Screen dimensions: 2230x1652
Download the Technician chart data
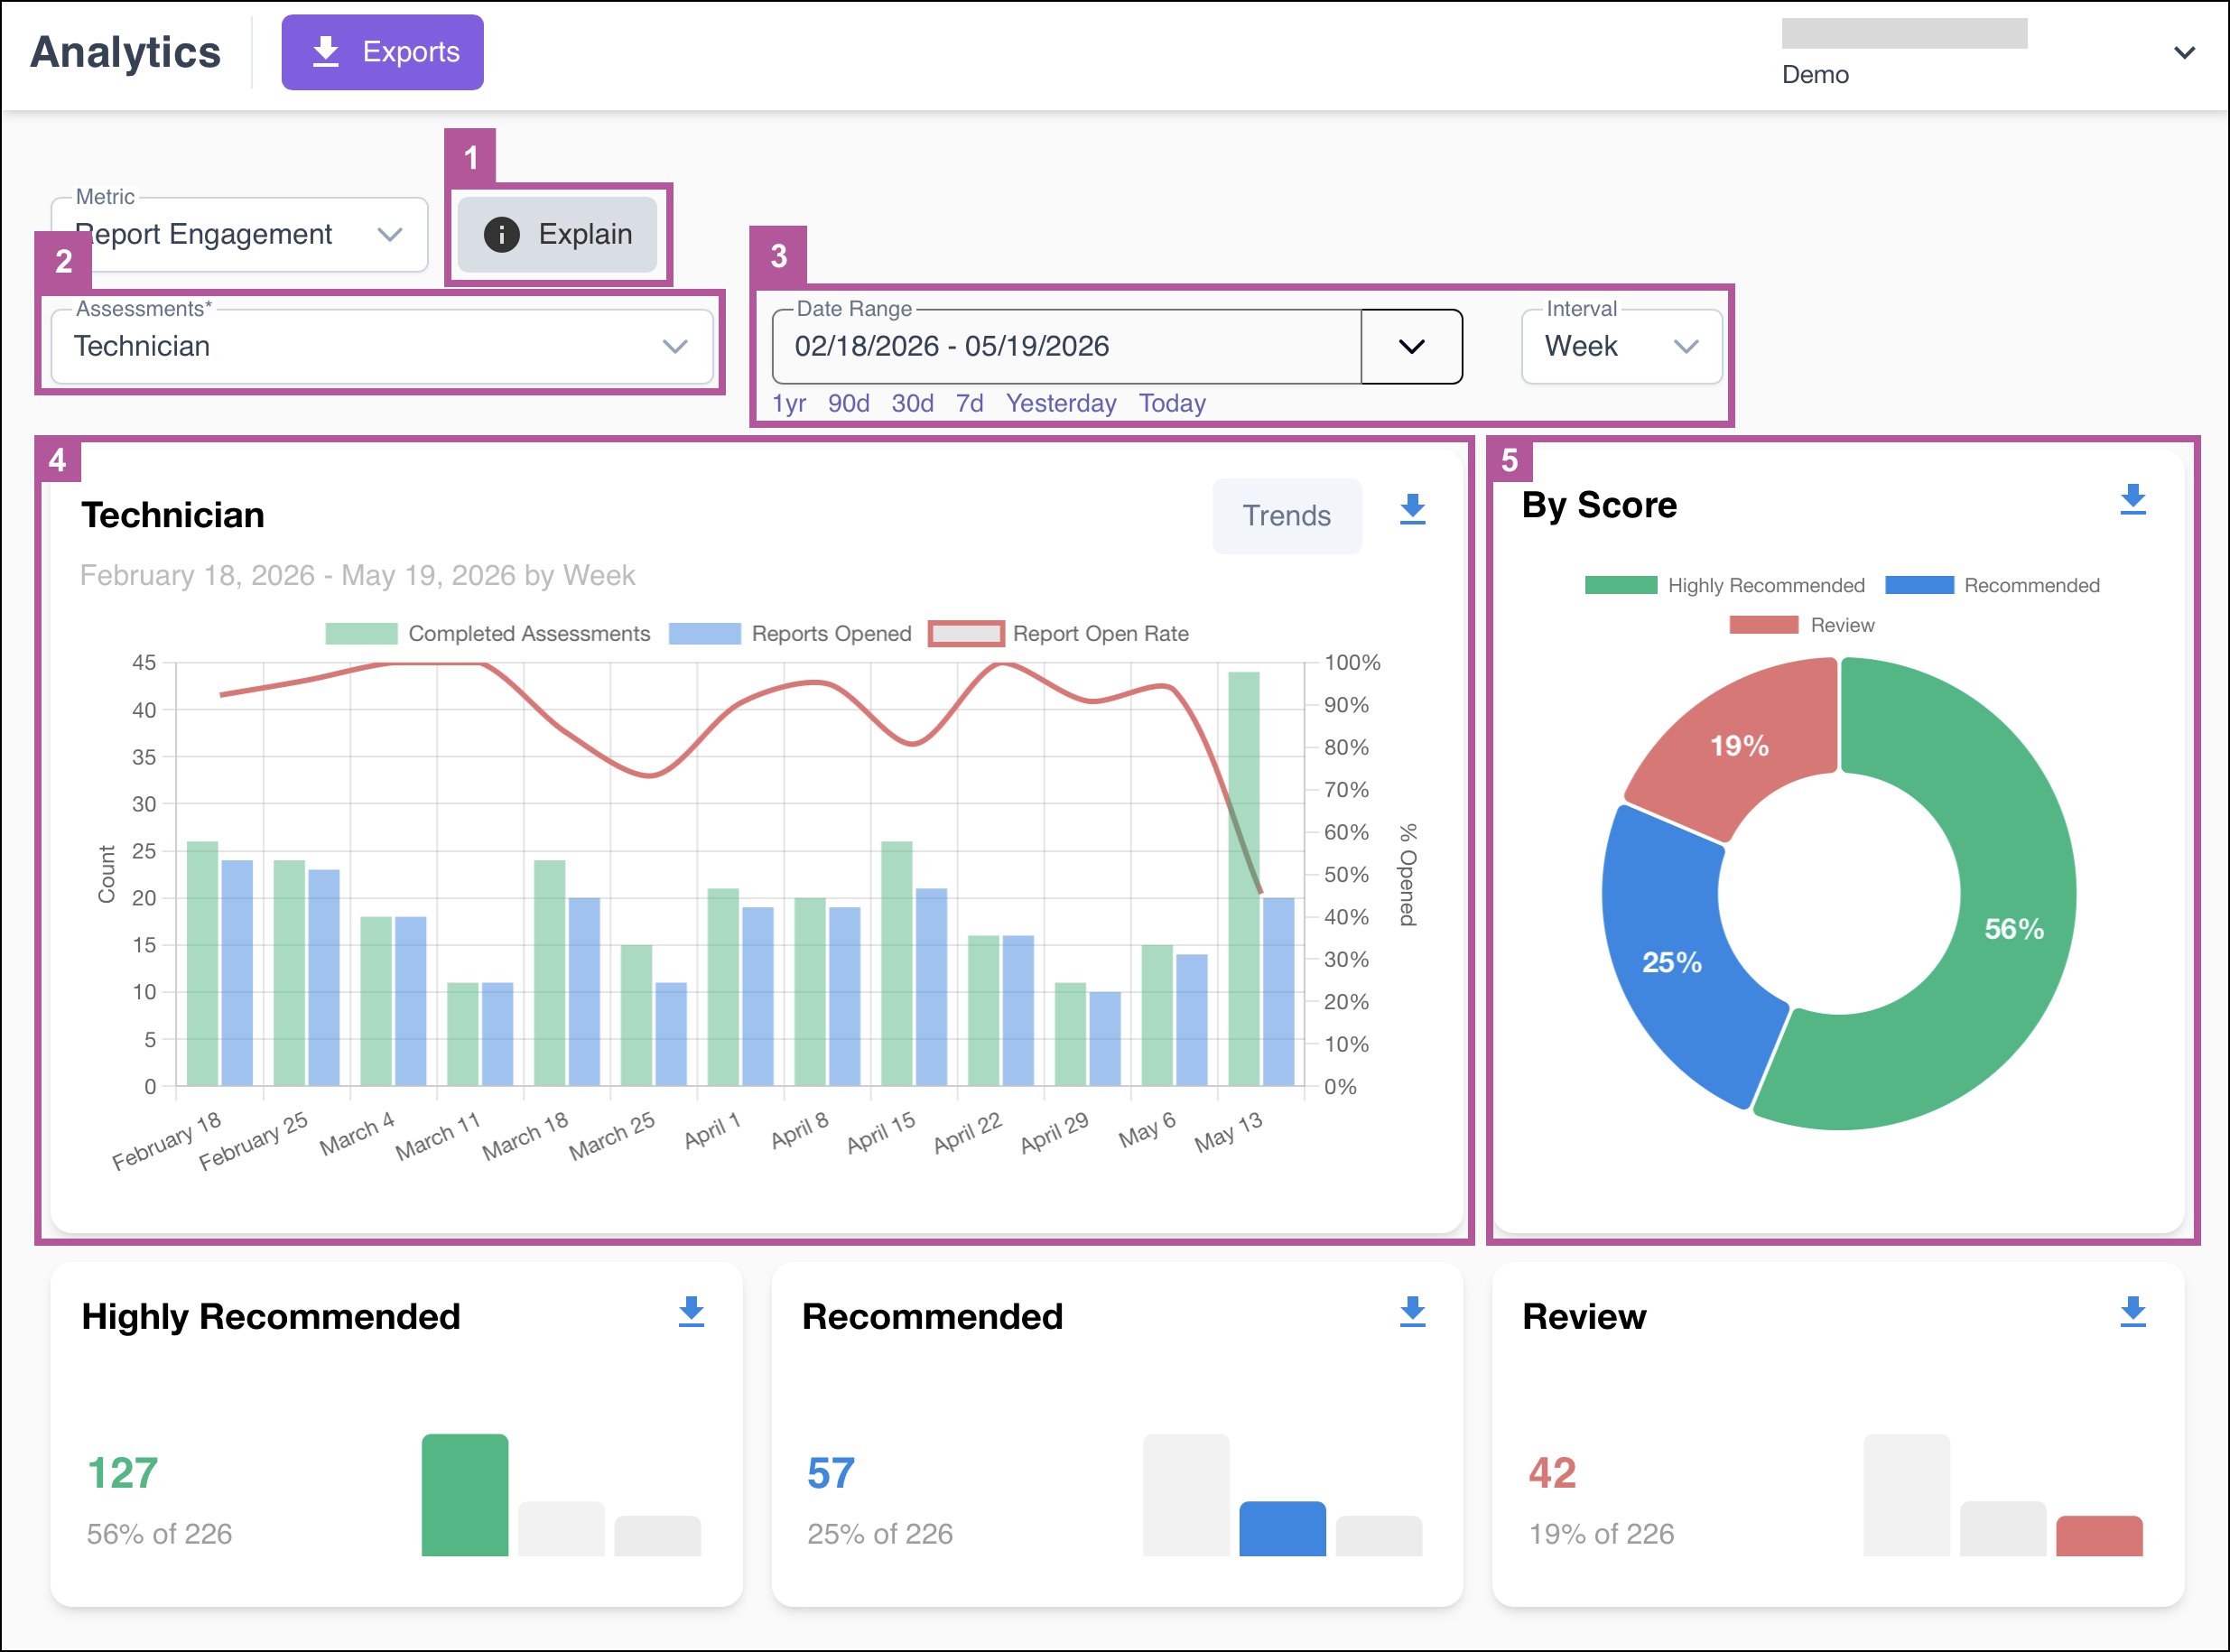tap(1412, 509)
